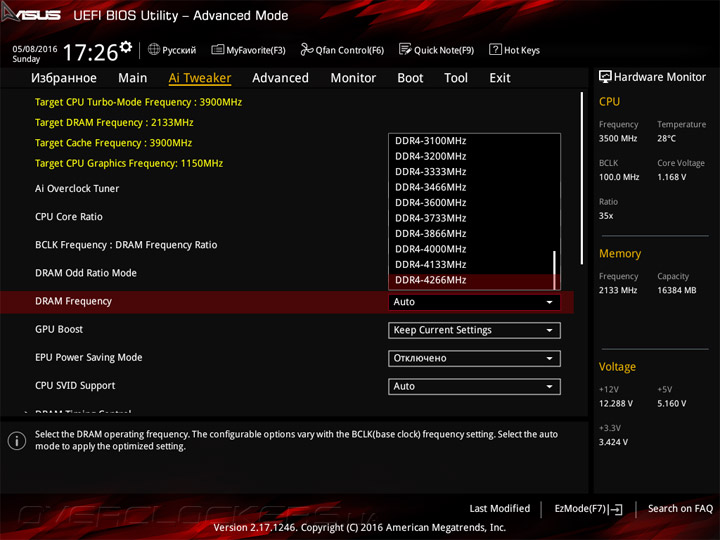720x540 pixels.
Task: Click the 05/08/2016 date
Action: [35, 49]
